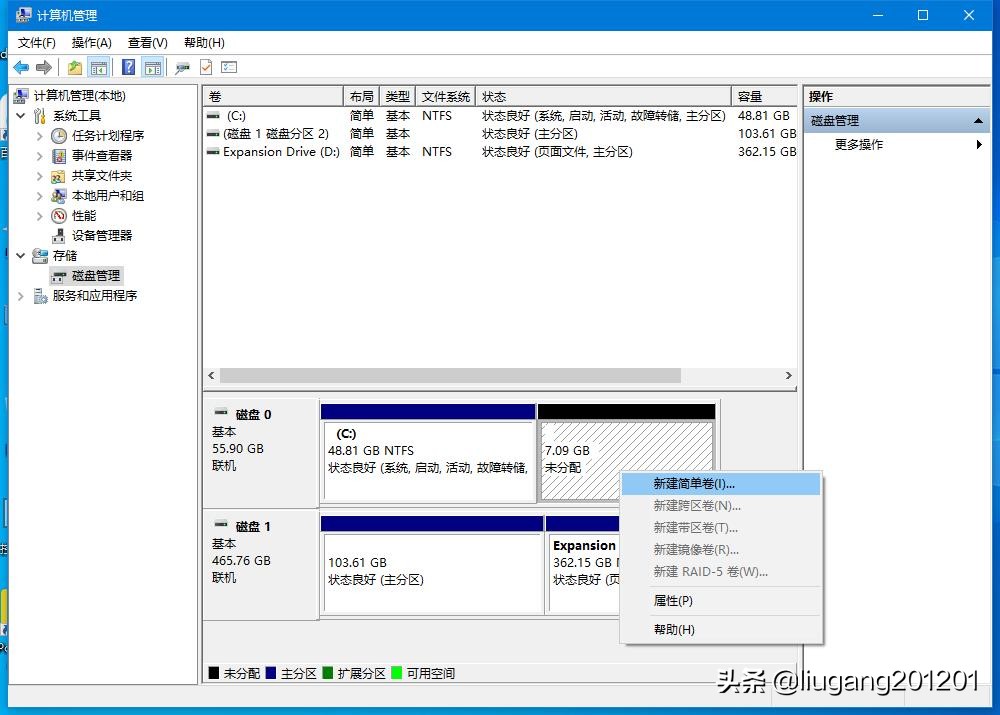Click the (C:) volume disk icon
The width and height of the screenshot is (1000, 715).
click(214, 116)
